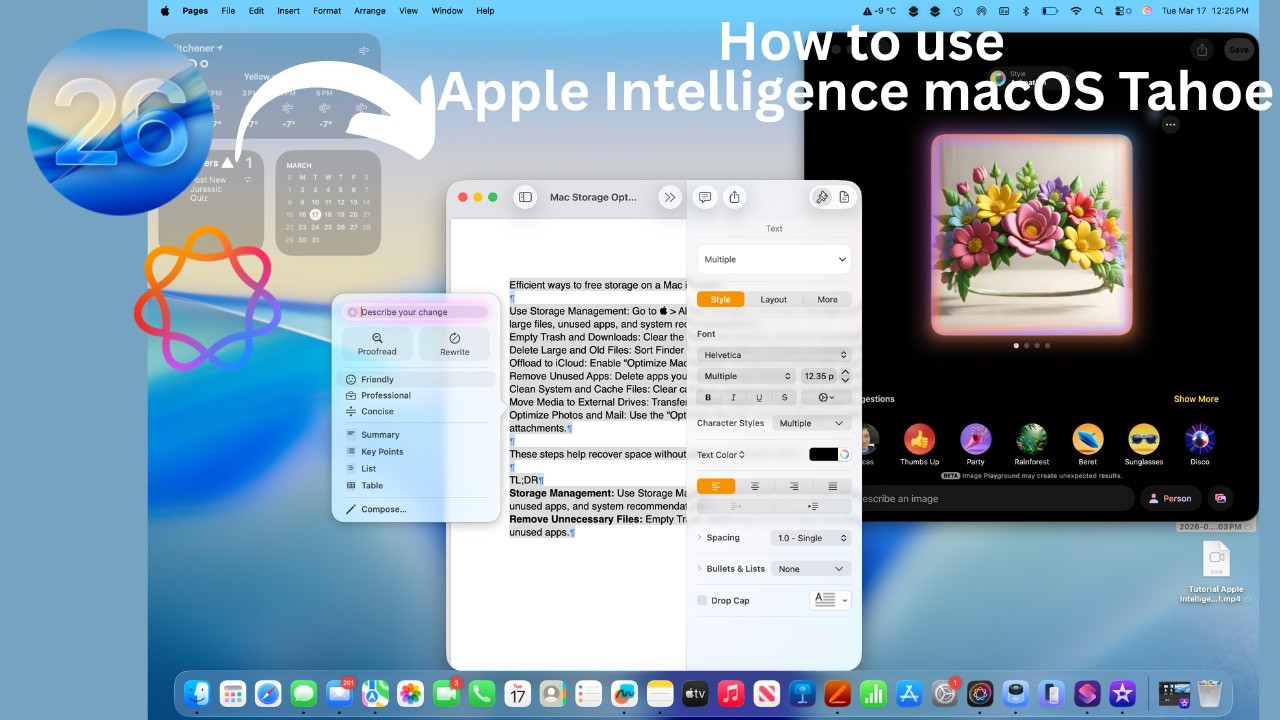This screenshot has width=1280, height=720.
Task: Expand the Spacing section chevron
Action: click(x=699, y=538)
